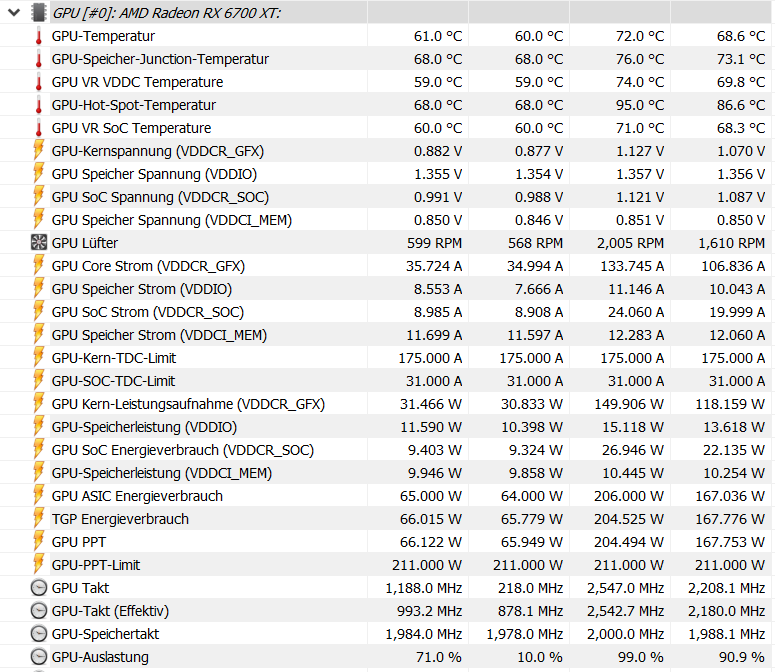Viewport: 775px width, 672px height.
Task: Click lightning icon beside GPU-Speicherleistung (VDDCI_MEM)
Action: point(39,472)
